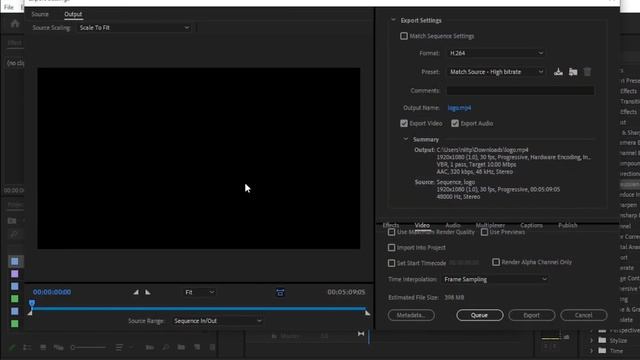Click the Cancel button

coord(584,315)
